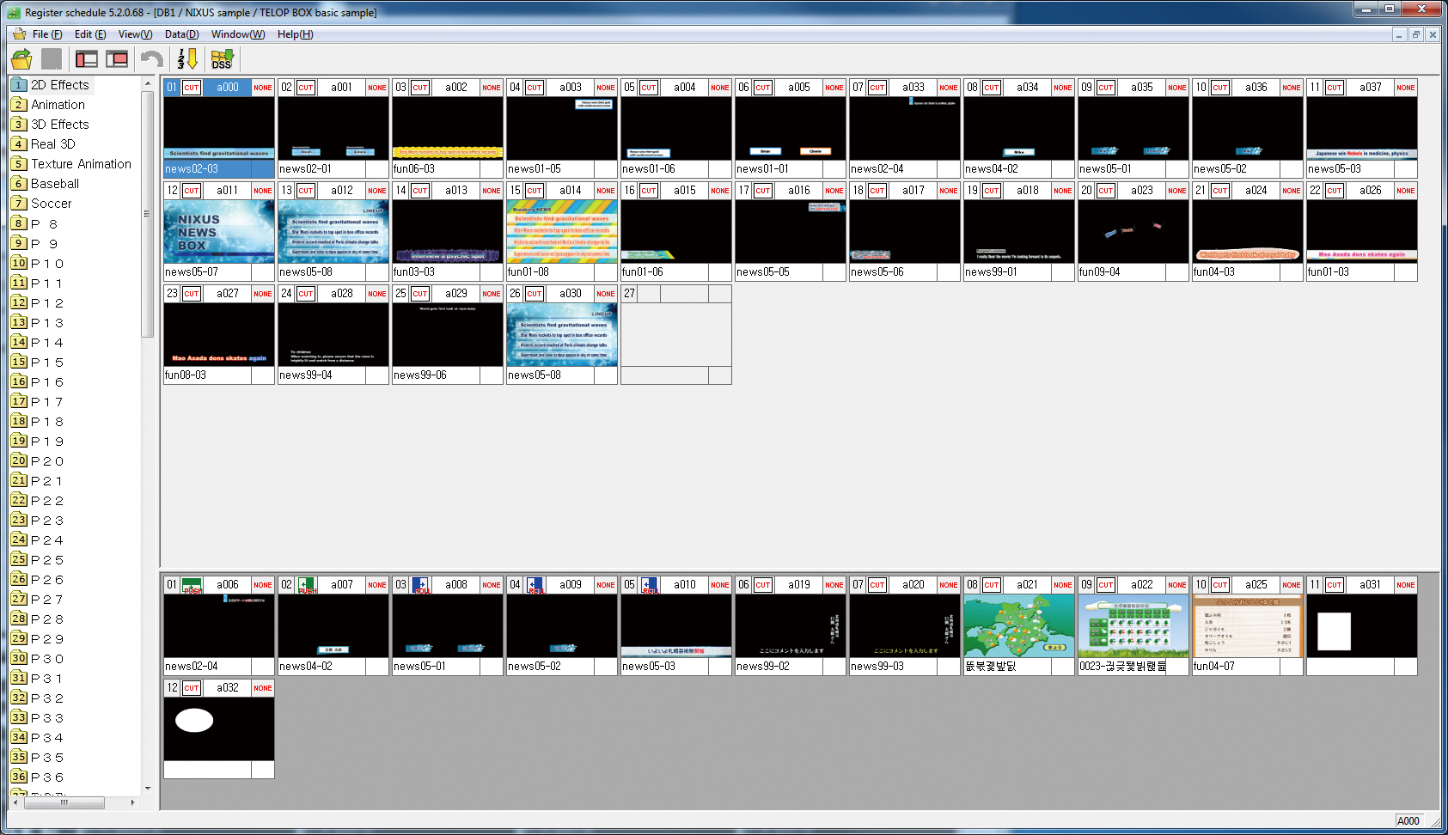Click the undo arrow toolbar icon
1448x835 pixels.
click(x=152, y=59)
